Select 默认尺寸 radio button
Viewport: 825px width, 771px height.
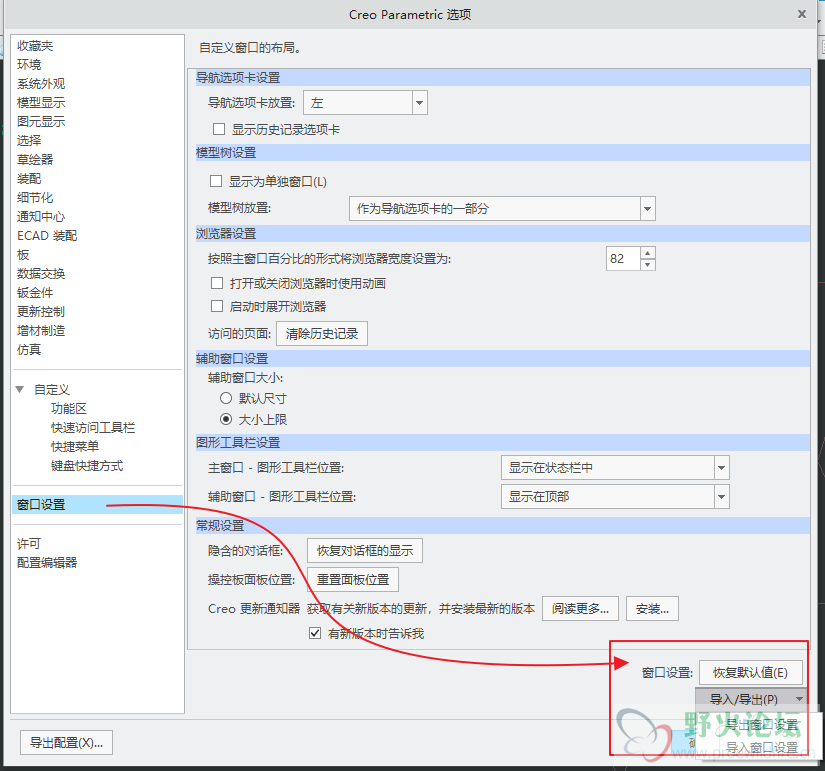pyautogui.click(x=226, y=398)
